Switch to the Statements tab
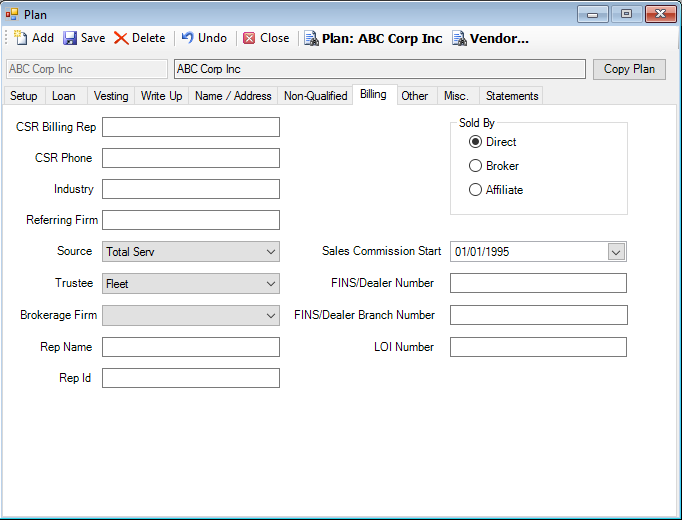The image size is (682, 520). pyautogui.click(x=512, y=96)
